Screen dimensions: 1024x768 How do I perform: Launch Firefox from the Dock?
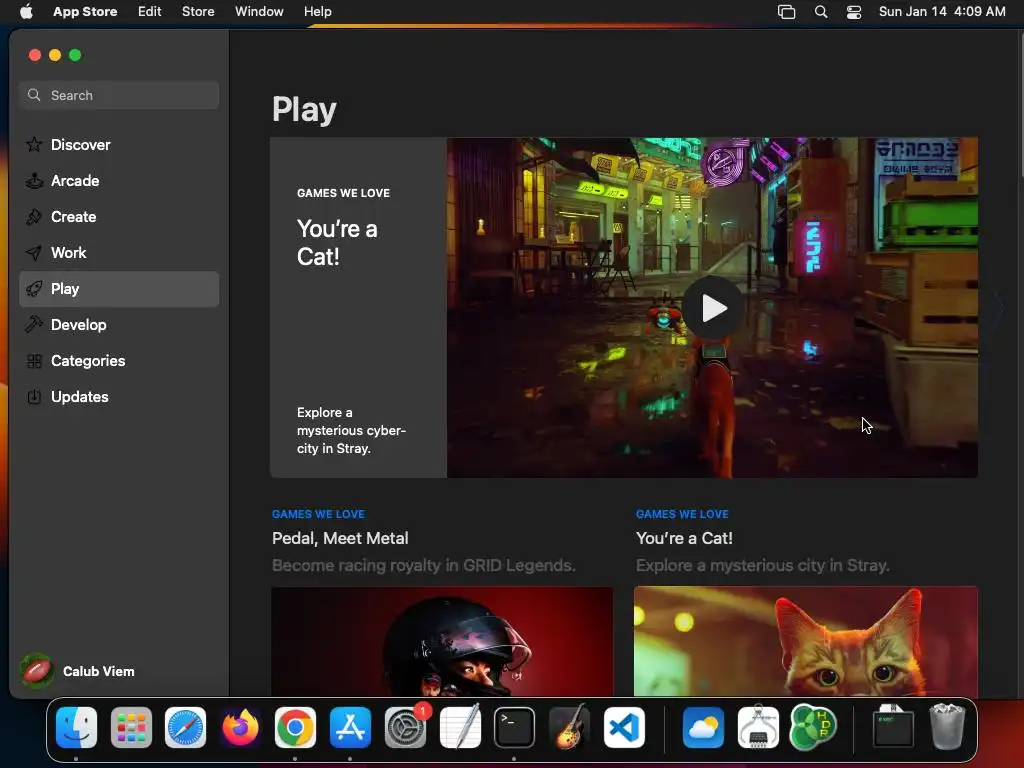point(240,728)
